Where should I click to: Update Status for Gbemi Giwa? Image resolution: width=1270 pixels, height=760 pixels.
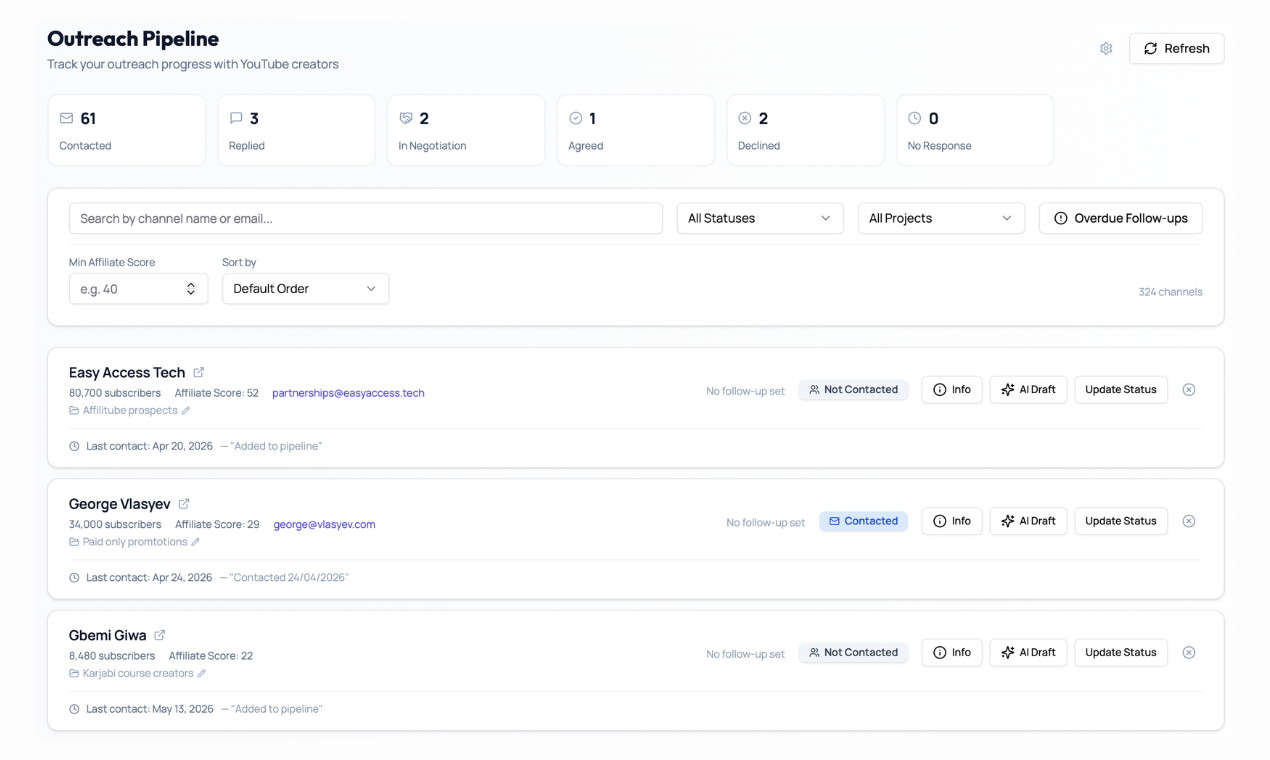(1121, 652)
